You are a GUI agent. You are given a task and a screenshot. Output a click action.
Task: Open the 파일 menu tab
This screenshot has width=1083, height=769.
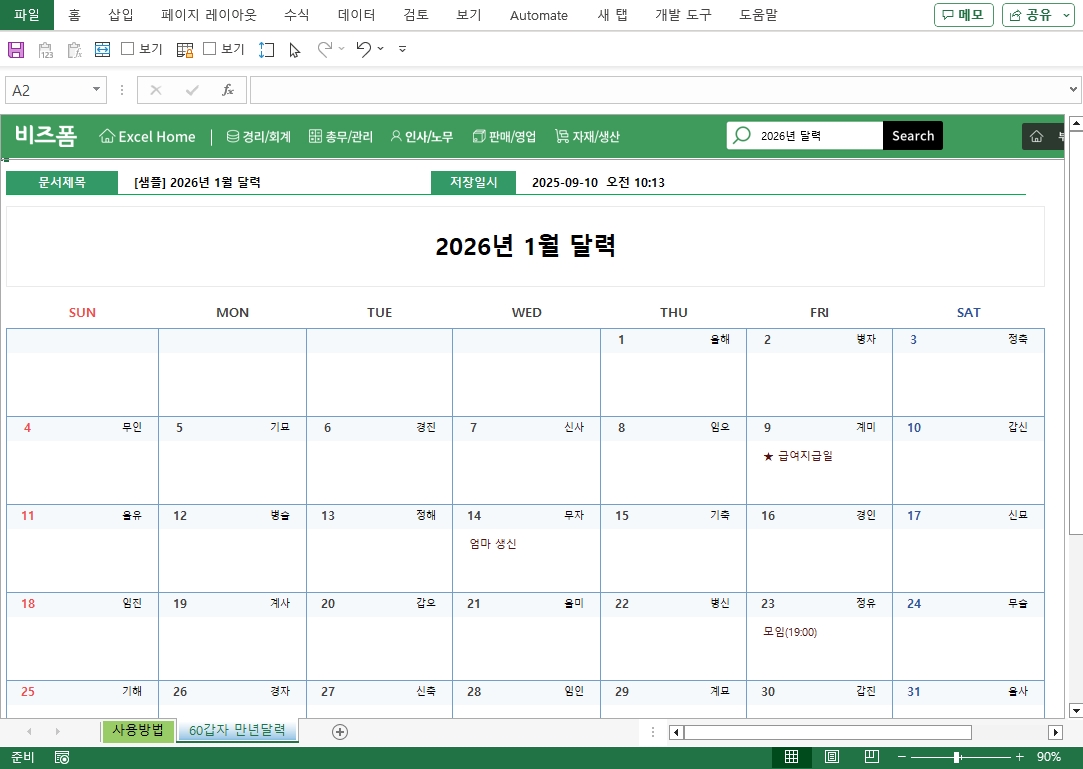[x=27, y=15]
